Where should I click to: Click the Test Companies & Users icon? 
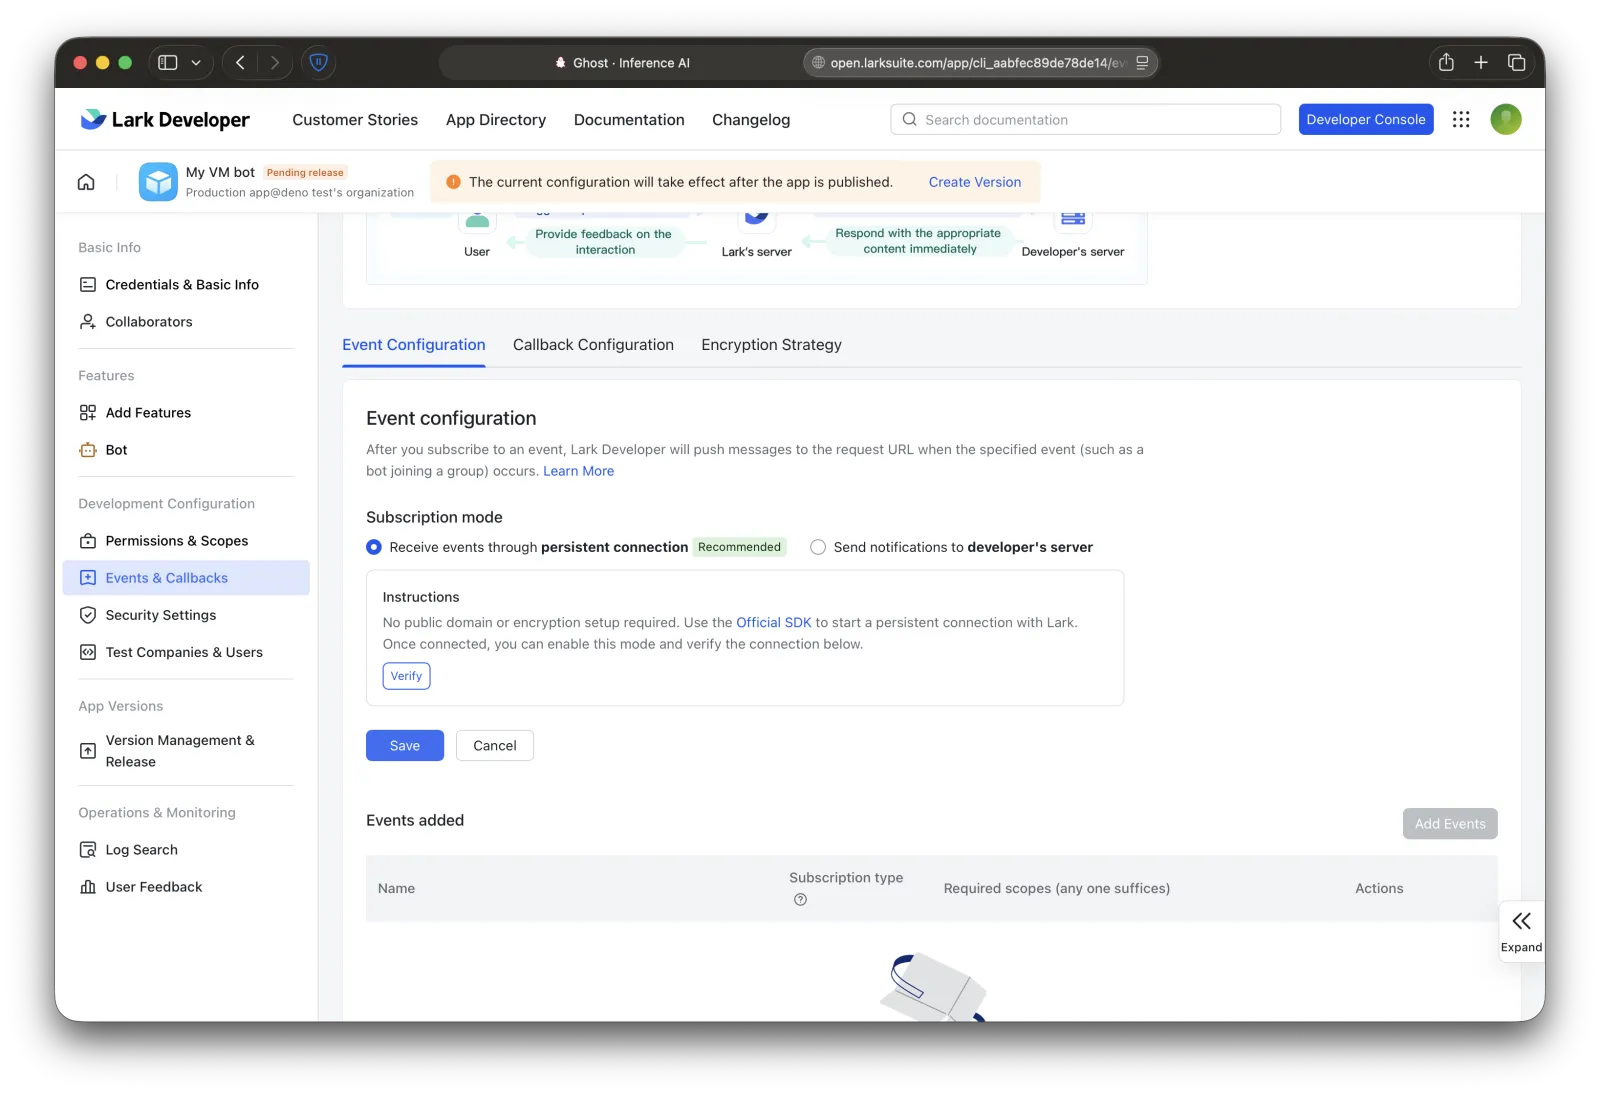[x=88, y=652]
